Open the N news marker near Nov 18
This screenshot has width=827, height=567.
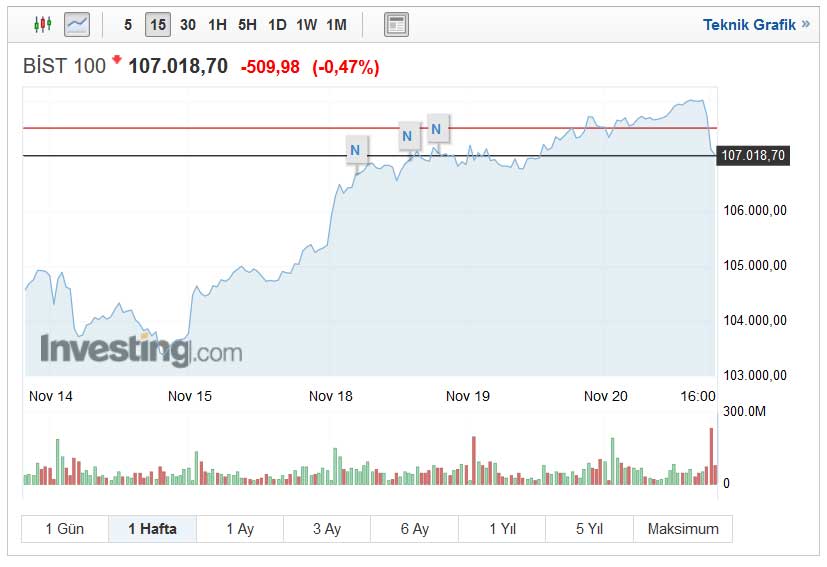356,150
